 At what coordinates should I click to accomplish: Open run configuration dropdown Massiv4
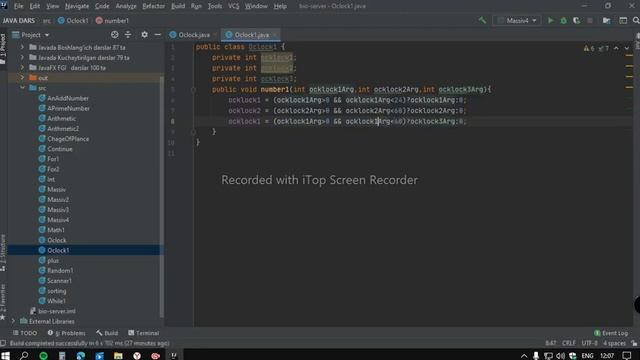point(517,20)
